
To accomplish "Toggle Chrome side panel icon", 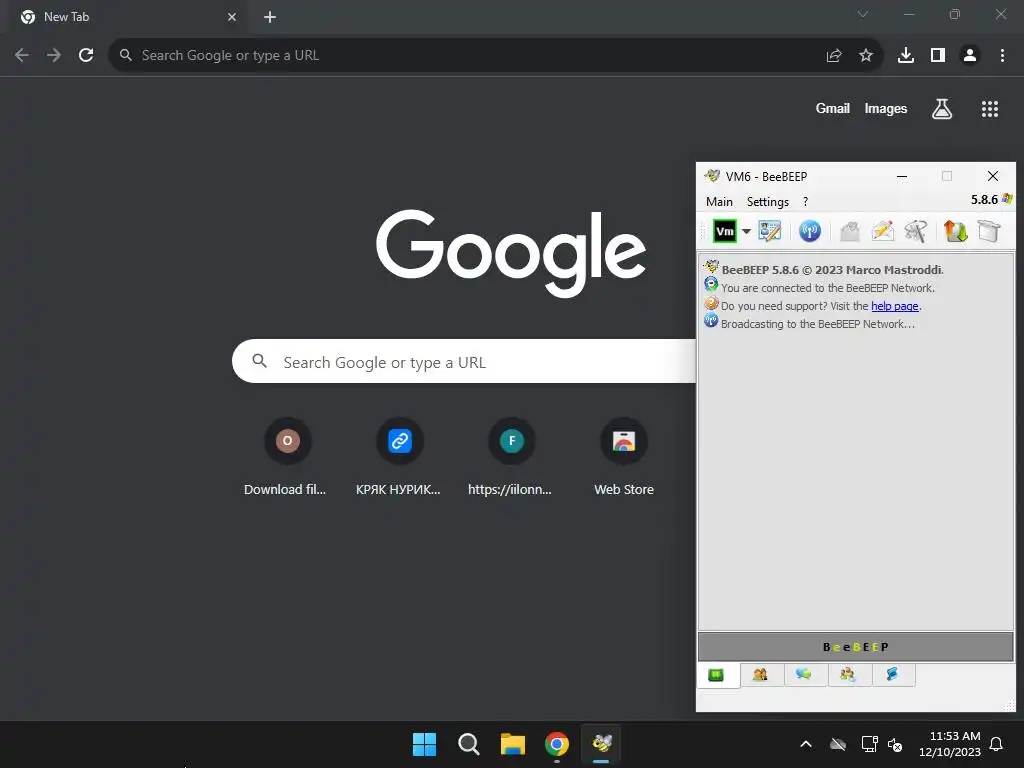I will (938, 56).
